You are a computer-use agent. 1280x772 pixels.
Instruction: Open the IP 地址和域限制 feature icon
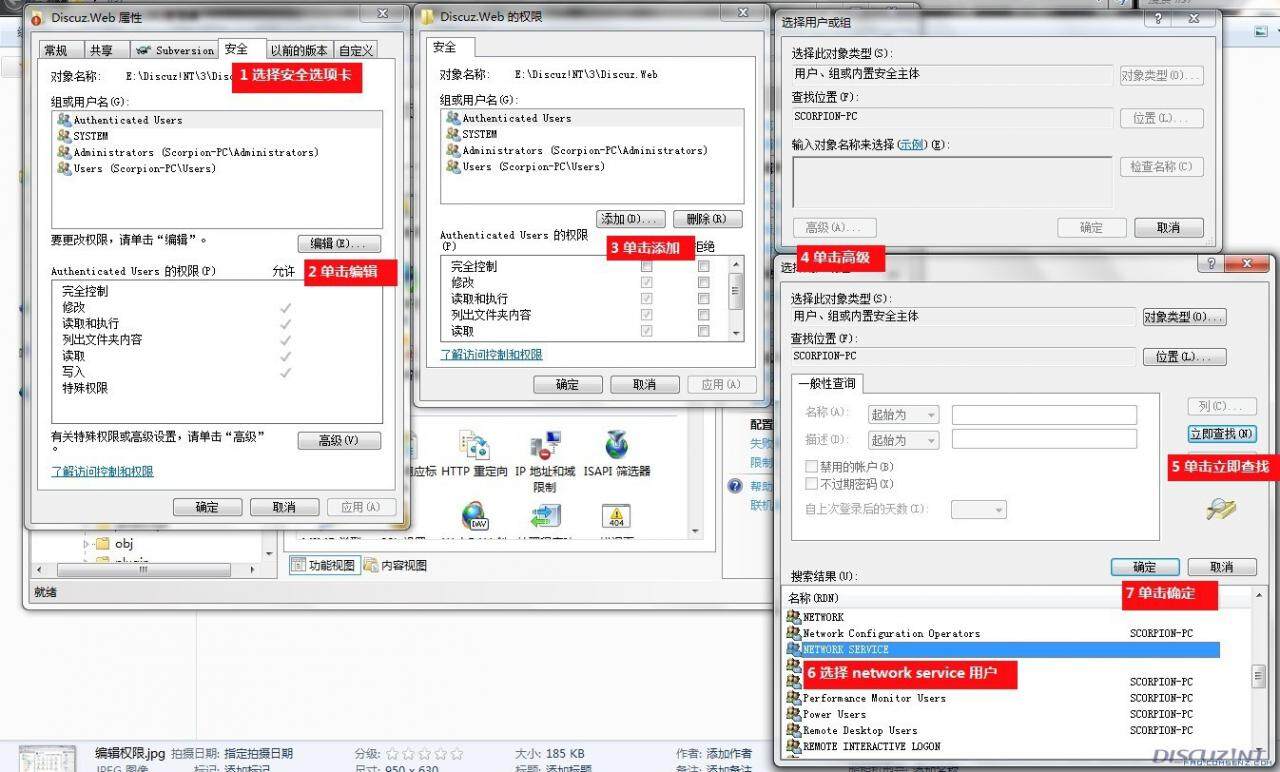point(545,444)
